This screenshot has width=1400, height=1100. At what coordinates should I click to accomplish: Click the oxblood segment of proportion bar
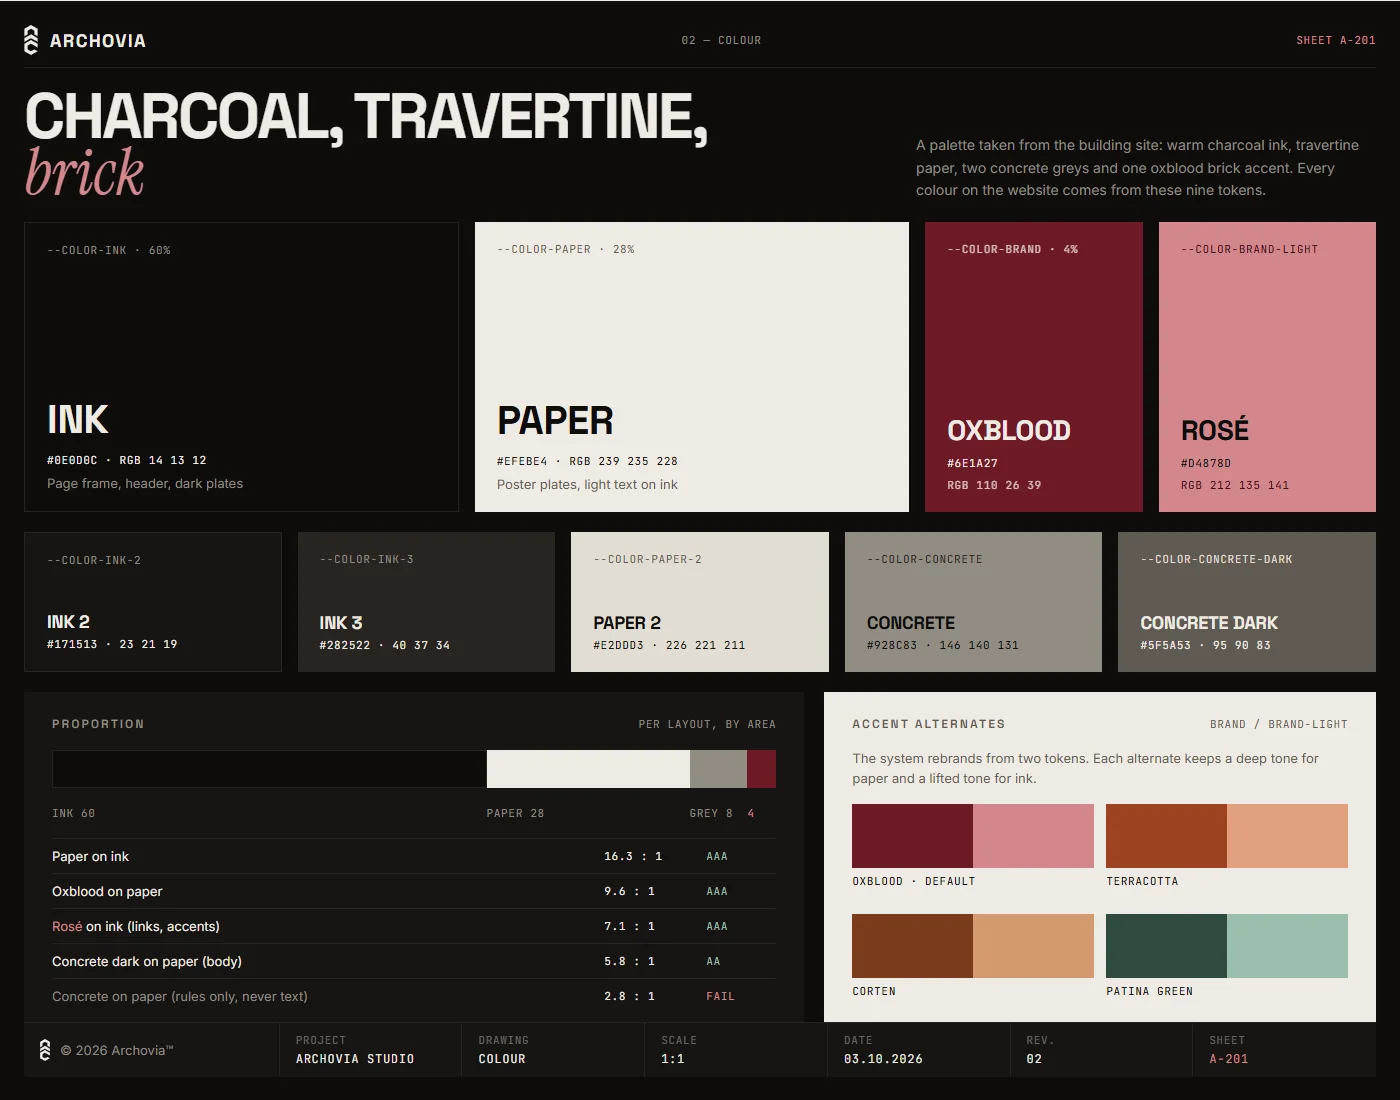pos(761,769)
